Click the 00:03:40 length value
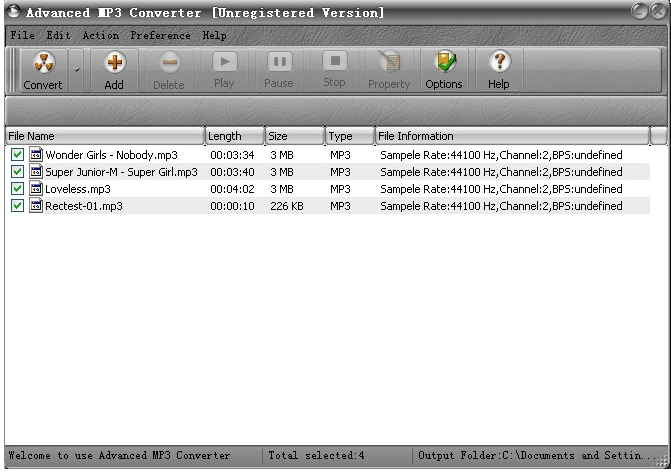The image size is (671, 472). point(232,172)
